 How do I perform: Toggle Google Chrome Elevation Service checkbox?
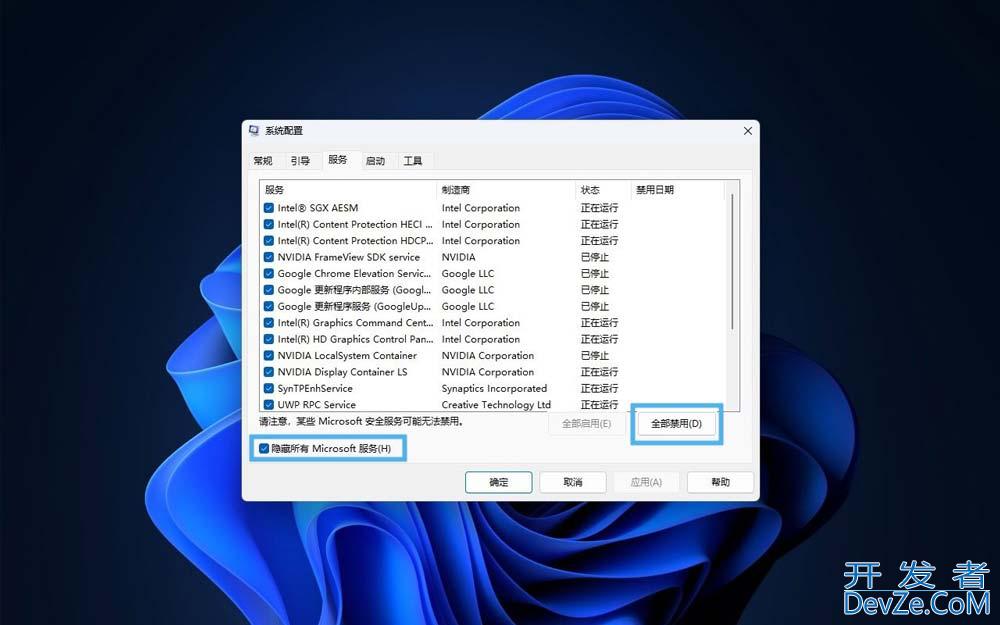tap(268, 274)
